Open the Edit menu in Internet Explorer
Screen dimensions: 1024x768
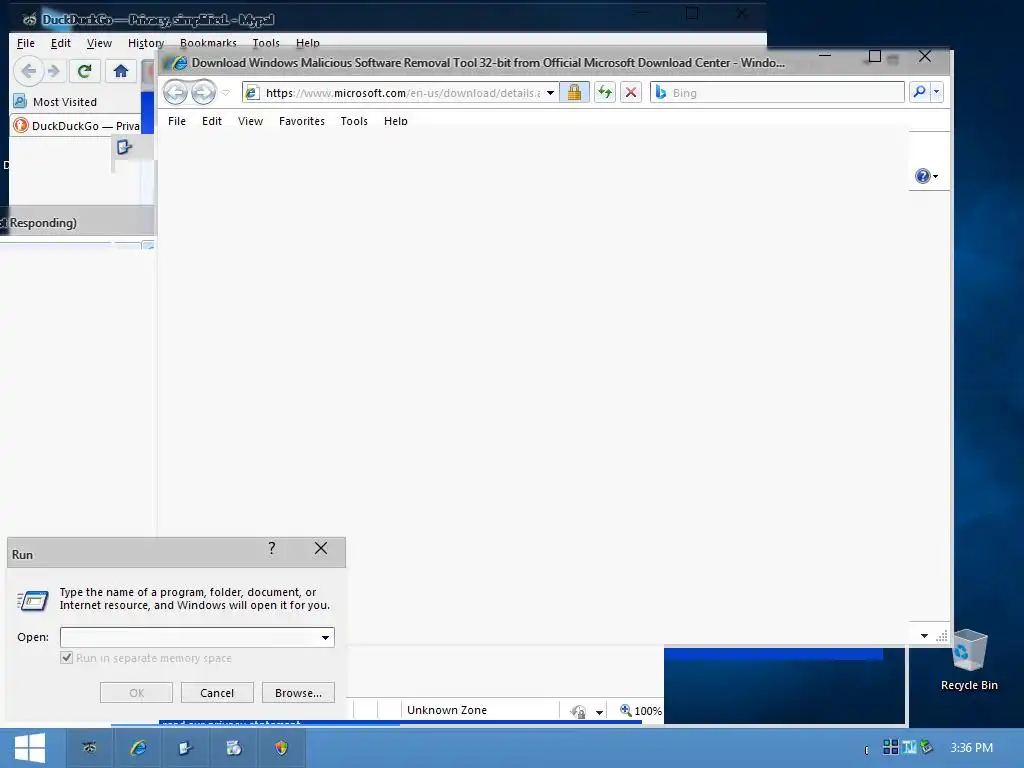pyautogui.click(x=212, y=121)
